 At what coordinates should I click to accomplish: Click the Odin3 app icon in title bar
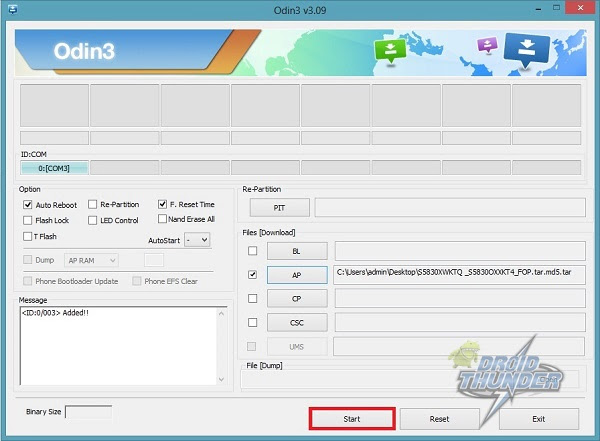point(13,9)
